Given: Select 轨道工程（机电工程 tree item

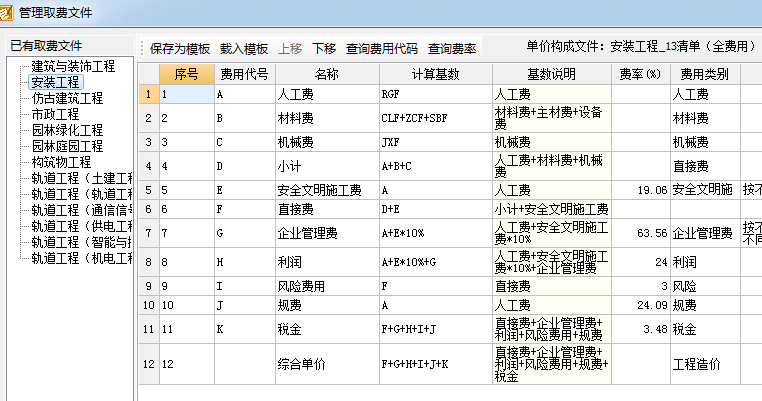Looking at the screenshot, I should tap(82, 259).
